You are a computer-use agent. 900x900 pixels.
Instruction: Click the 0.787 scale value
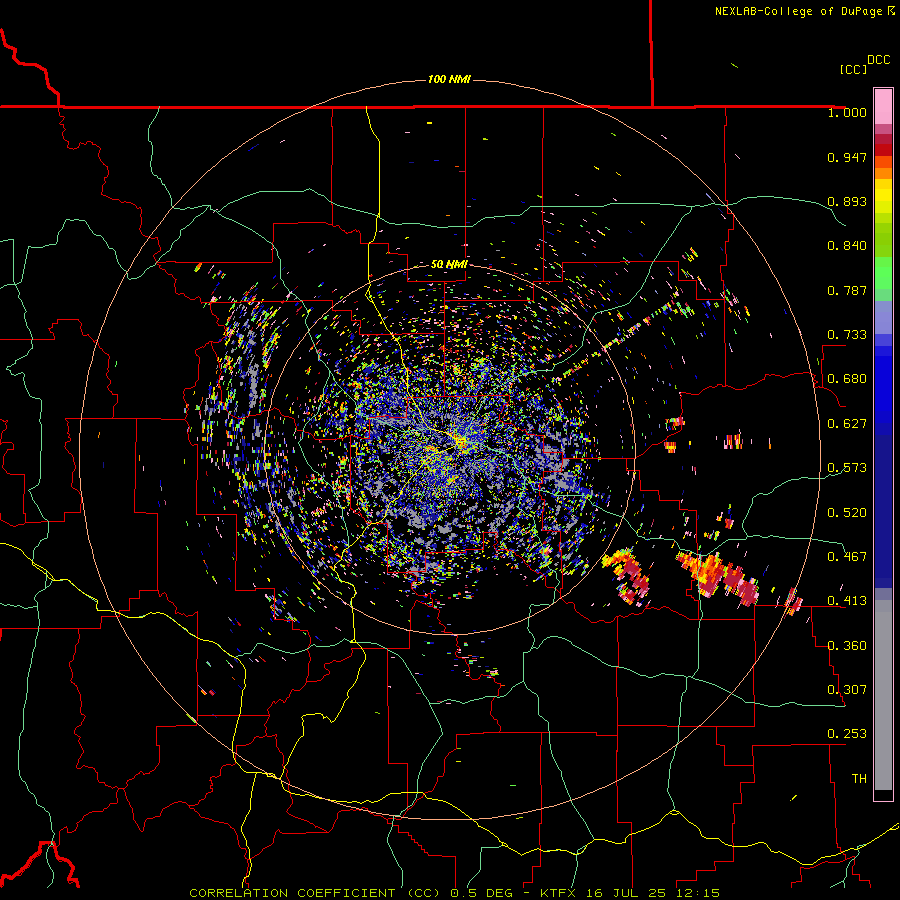point(847,290)
